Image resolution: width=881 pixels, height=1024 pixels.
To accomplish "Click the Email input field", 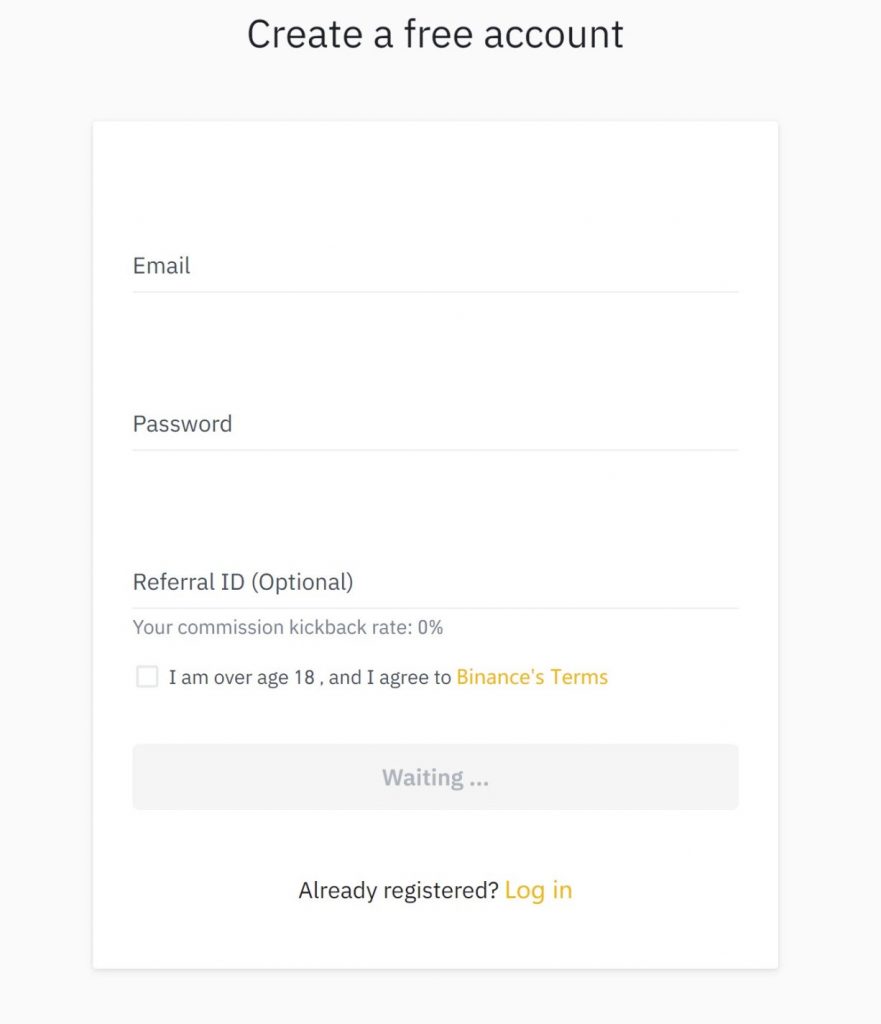I will [x=435, y=266].
